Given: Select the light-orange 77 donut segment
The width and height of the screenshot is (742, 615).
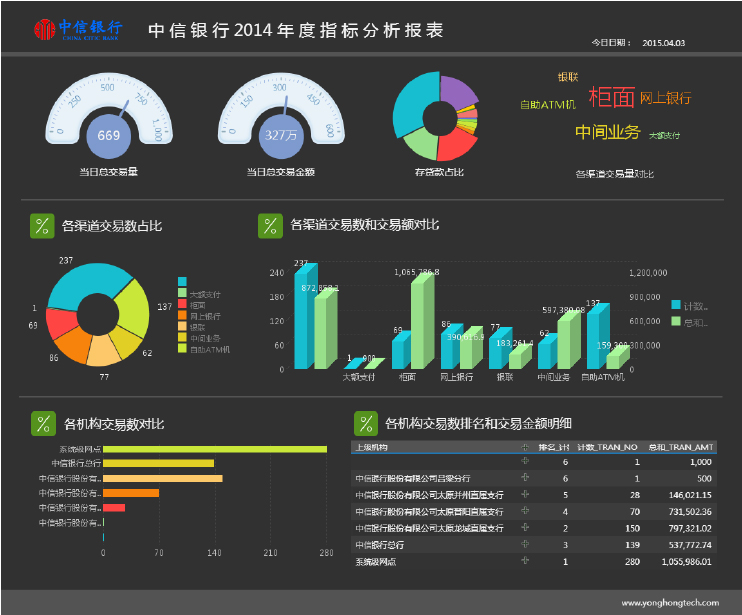Looking at the screenshot, I should click(x=103, y=351).
